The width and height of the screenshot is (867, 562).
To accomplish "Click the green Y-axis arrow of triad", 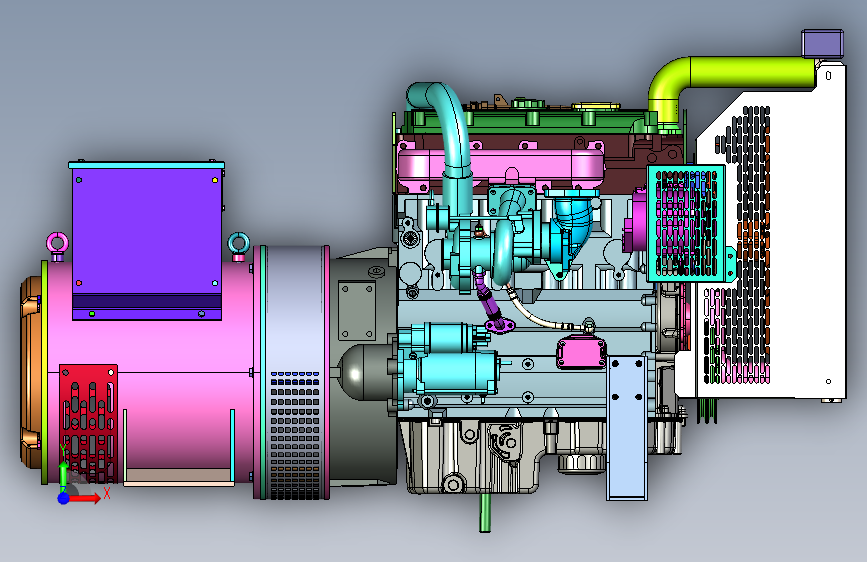I will coord(64,474).
